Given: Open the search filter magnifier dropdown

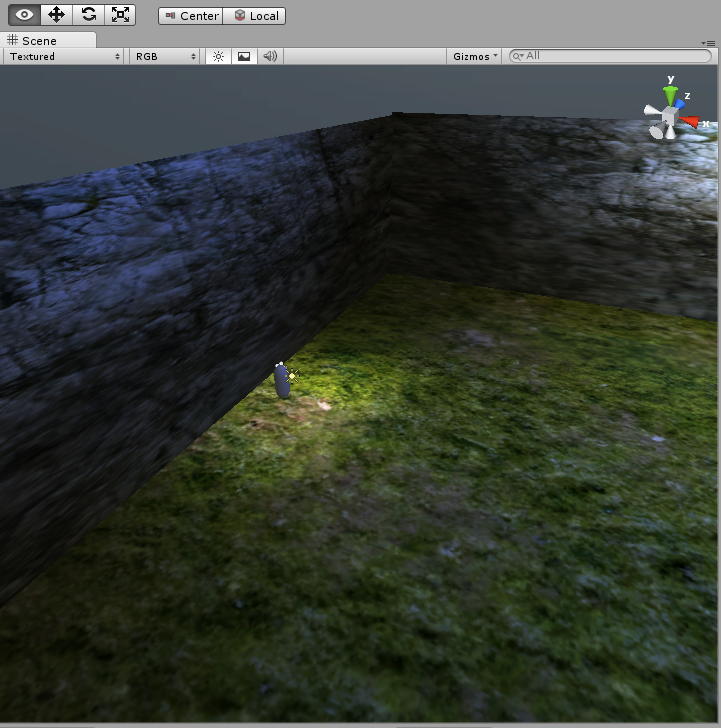Looking at the screenshot, I should 518,56.
